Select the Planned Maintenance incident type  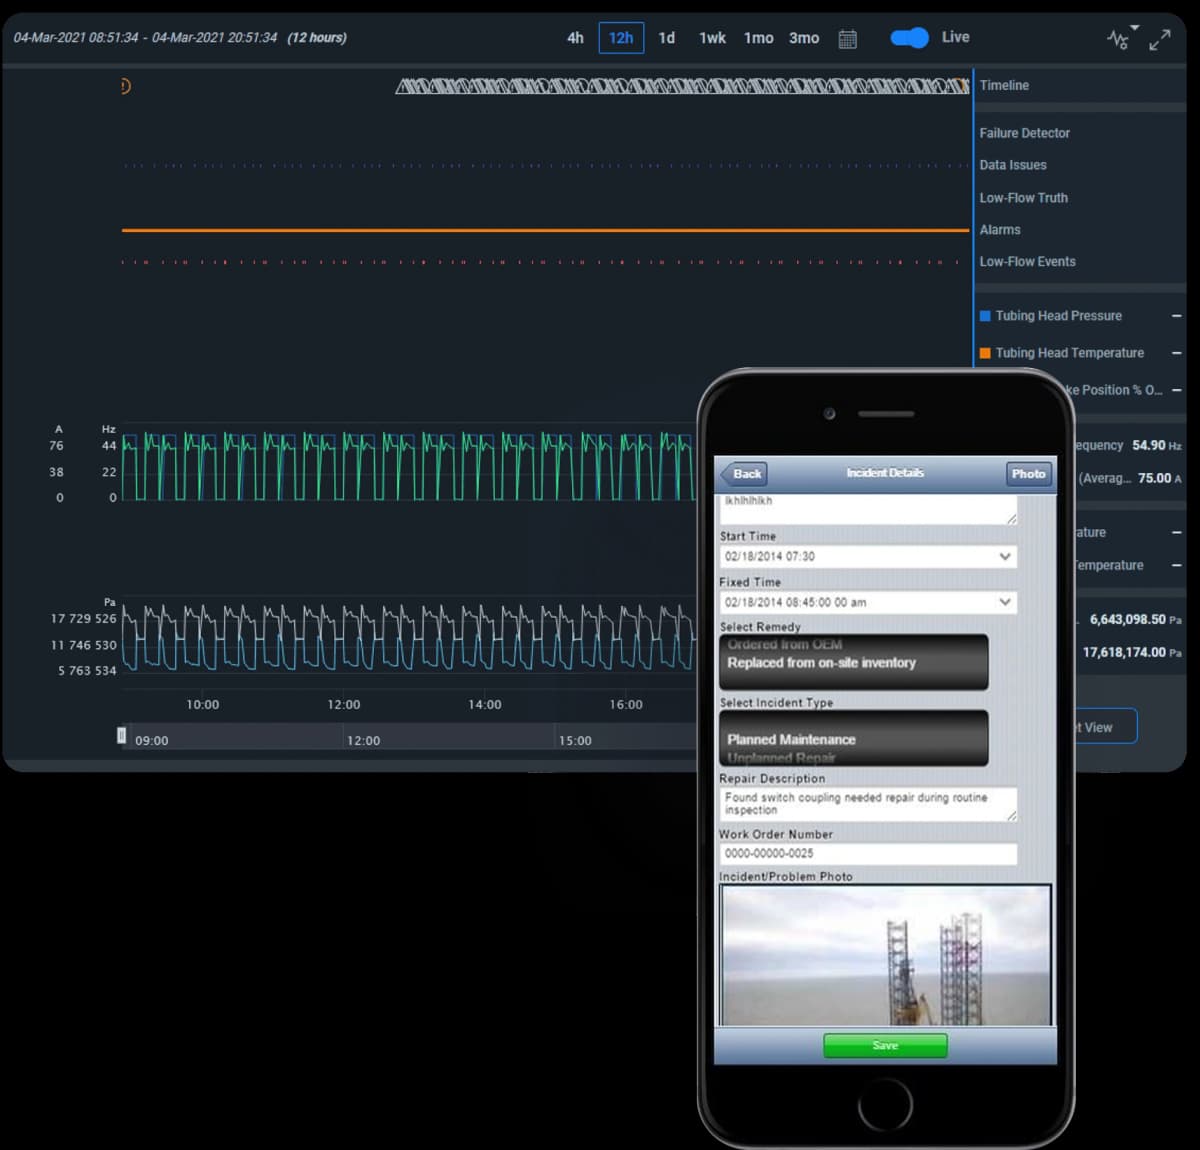click(791, 739)
